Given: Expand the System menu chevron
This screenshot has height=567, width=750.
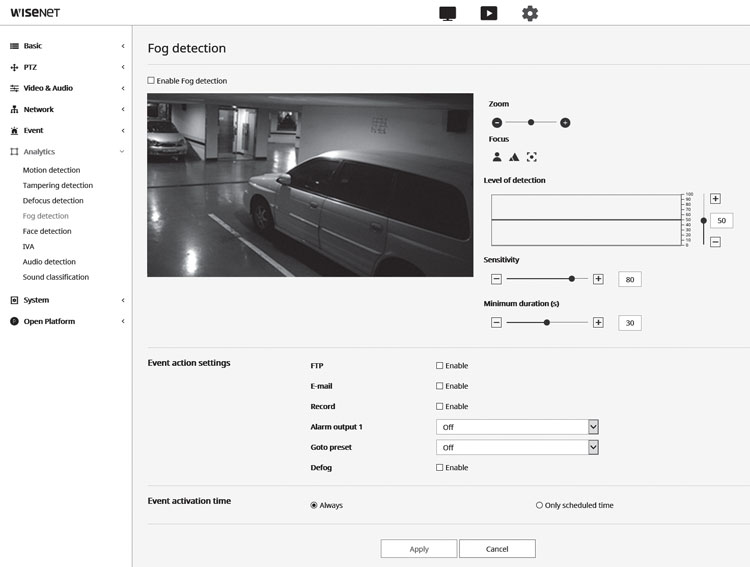Looking at the screenshot, I should tap(123, 300).
